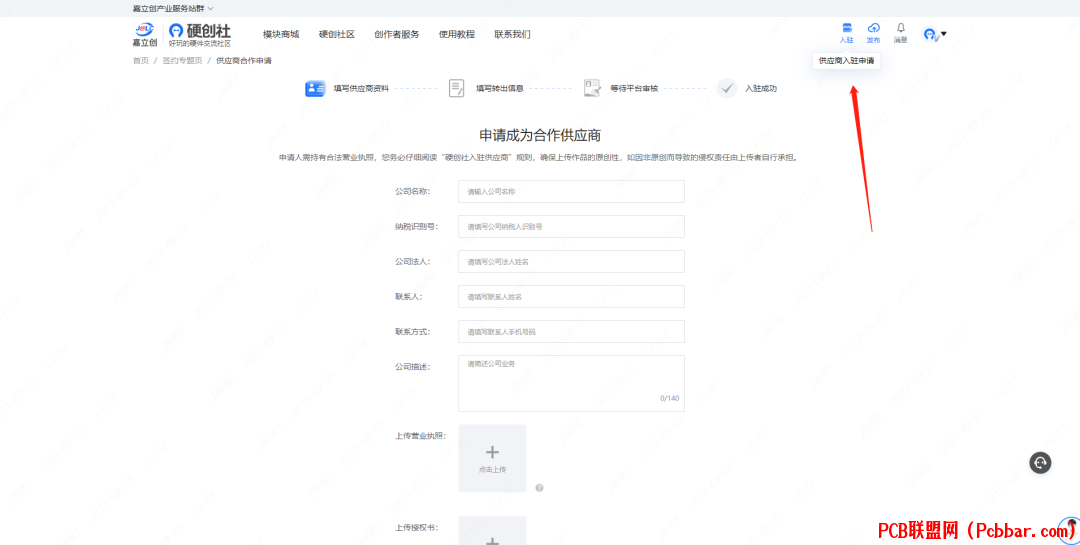1080x545 pixels.
Task: Open the 使用教程 menu
Action: pyautogui.click(x=457, y=34)
